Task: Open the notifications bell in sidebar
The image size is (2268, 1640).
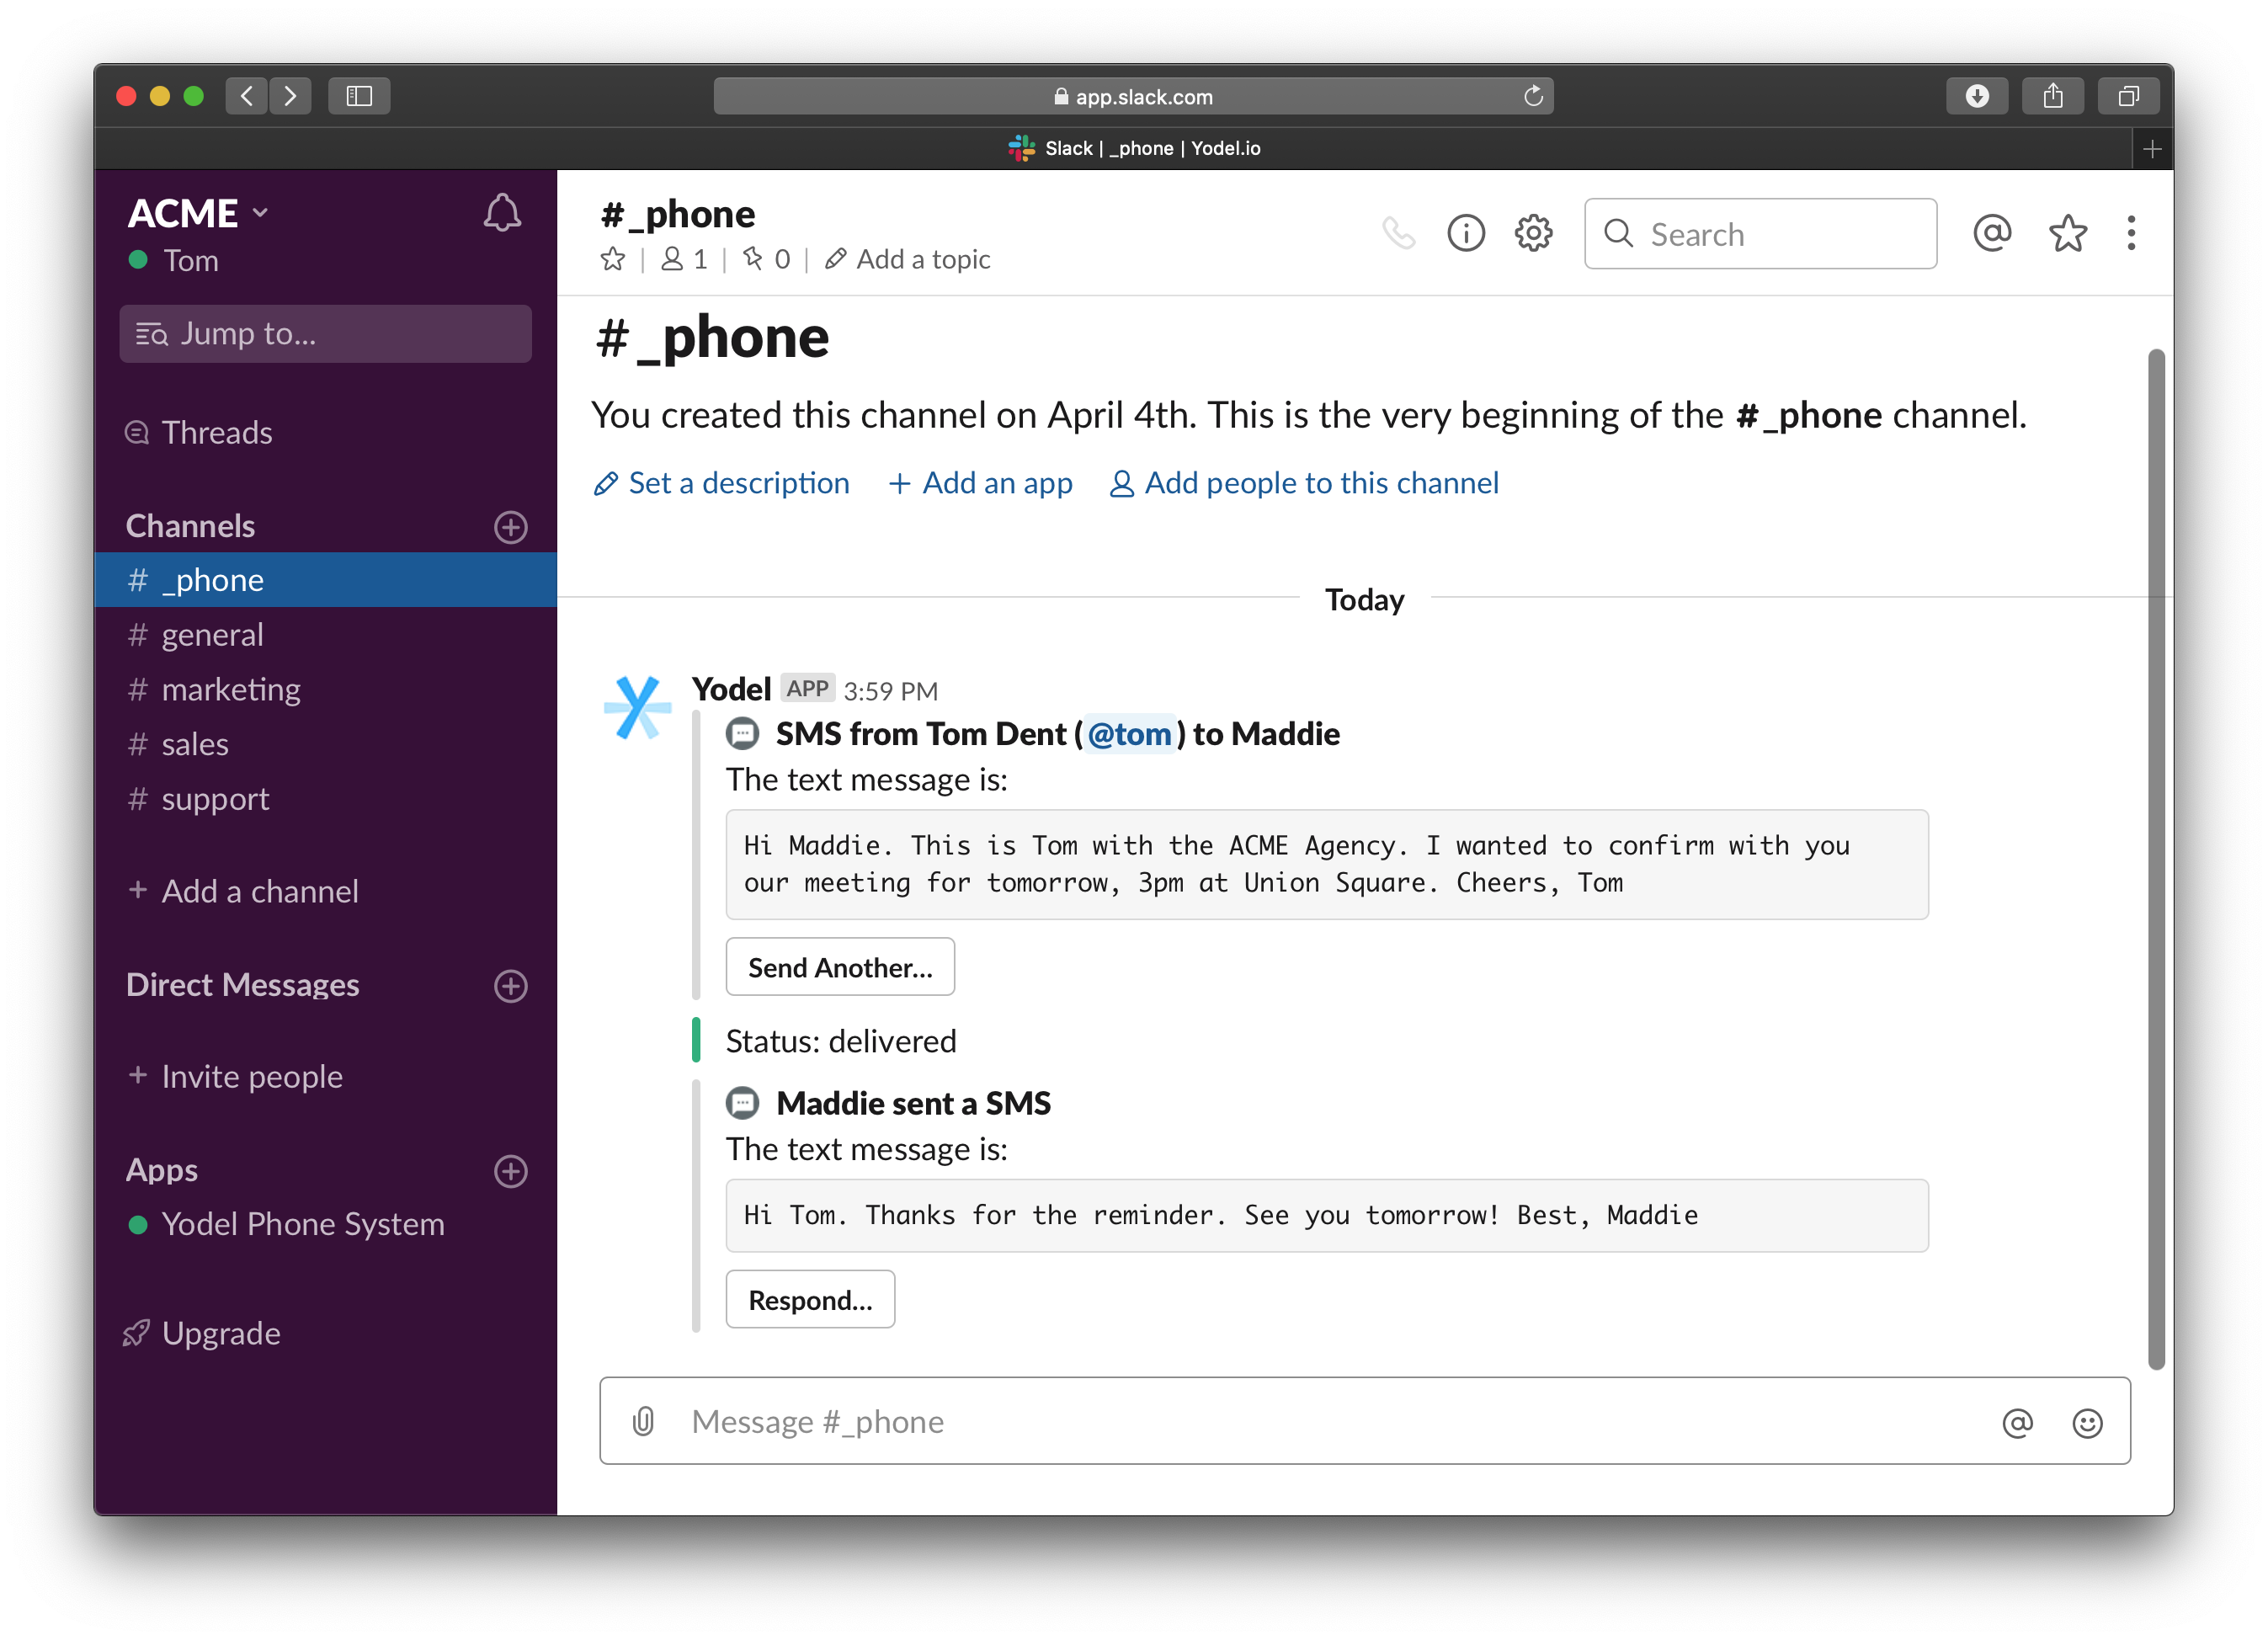Action: coord(502,213)
